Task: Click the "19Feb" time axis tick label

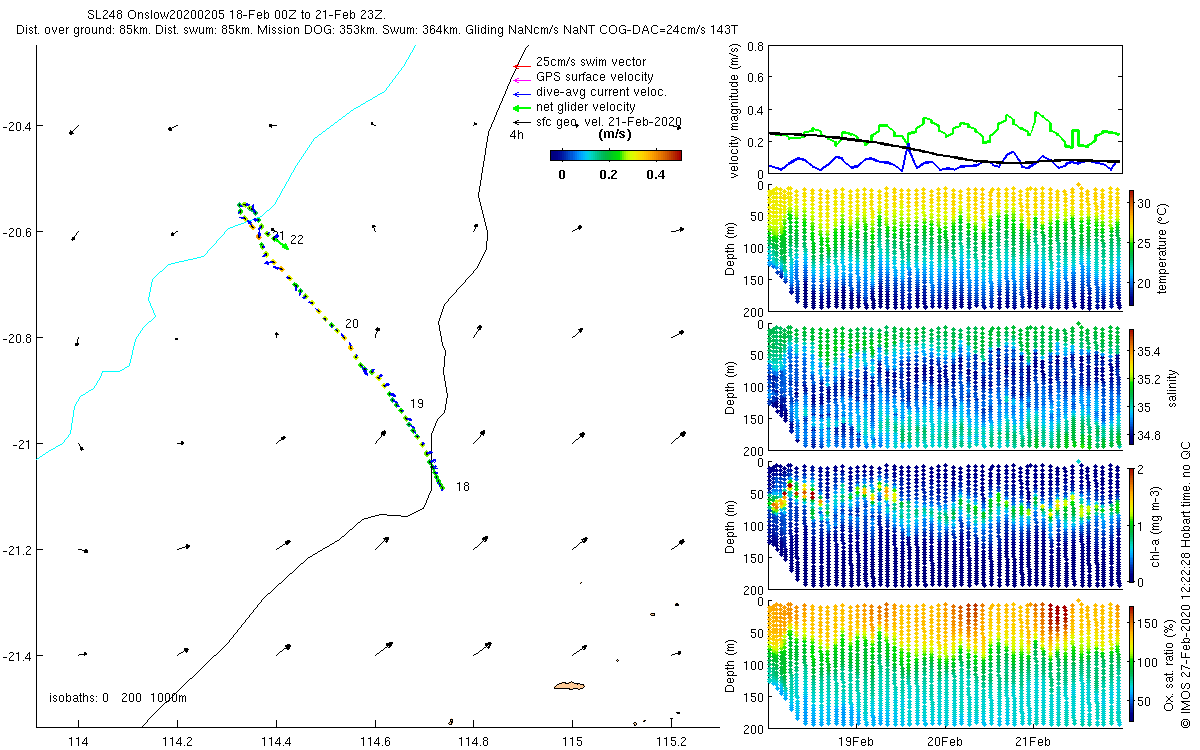Action: [x=857, y=742]
